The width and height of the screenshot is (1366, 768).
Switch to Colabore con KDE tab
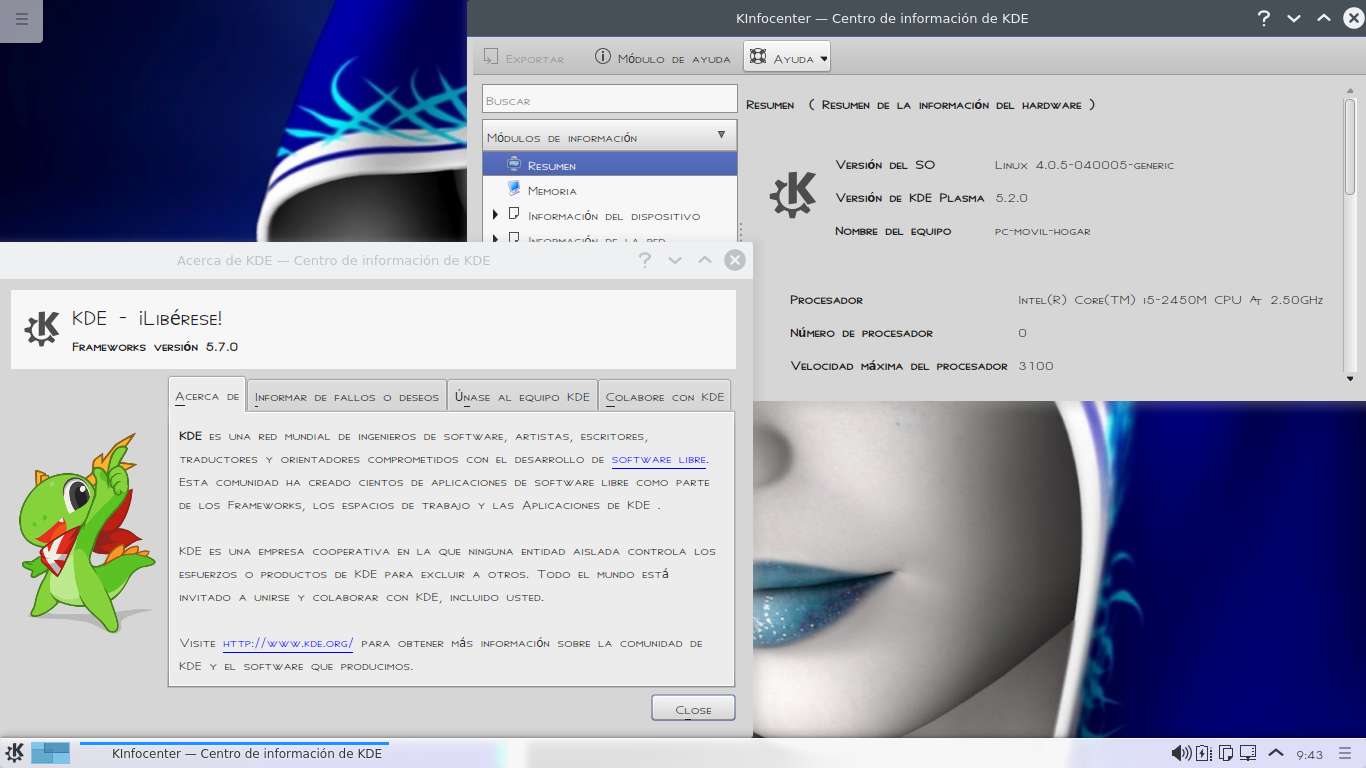[x=664, y=397]
